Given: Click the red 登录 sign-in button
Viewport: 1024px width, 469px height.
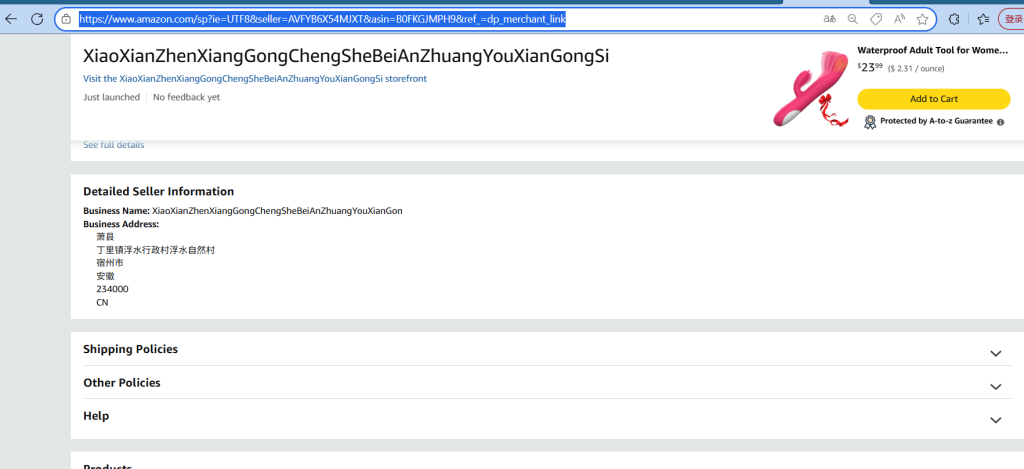Looking at the screenshot, I should [x=1012, y=19].
